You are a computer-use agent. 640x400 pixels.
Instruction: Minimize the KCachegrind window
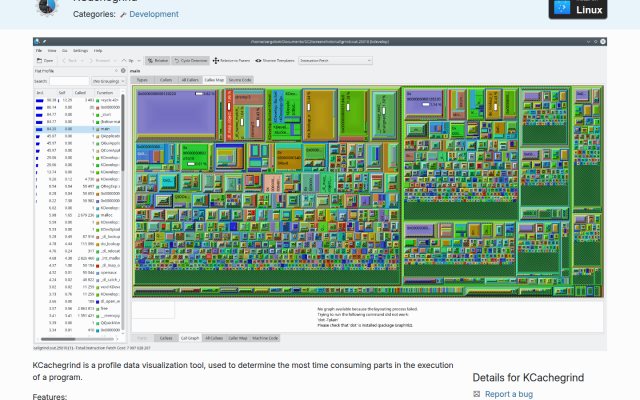click(x=589, y=41)
